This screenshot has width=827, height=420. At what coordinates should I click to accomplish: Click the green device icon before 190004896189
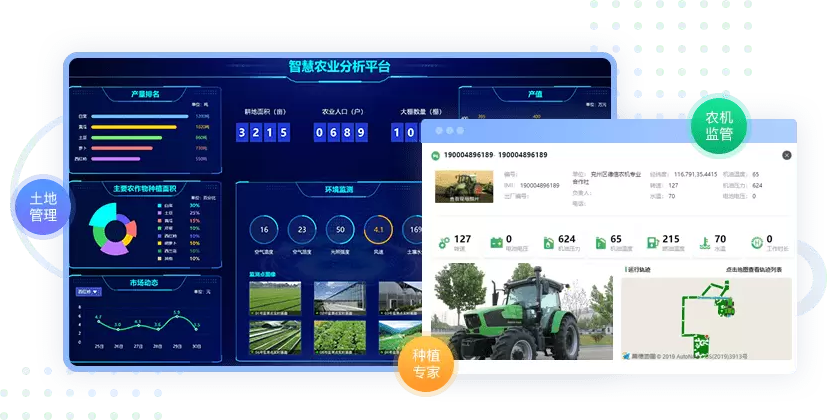[x=435, y=155]
